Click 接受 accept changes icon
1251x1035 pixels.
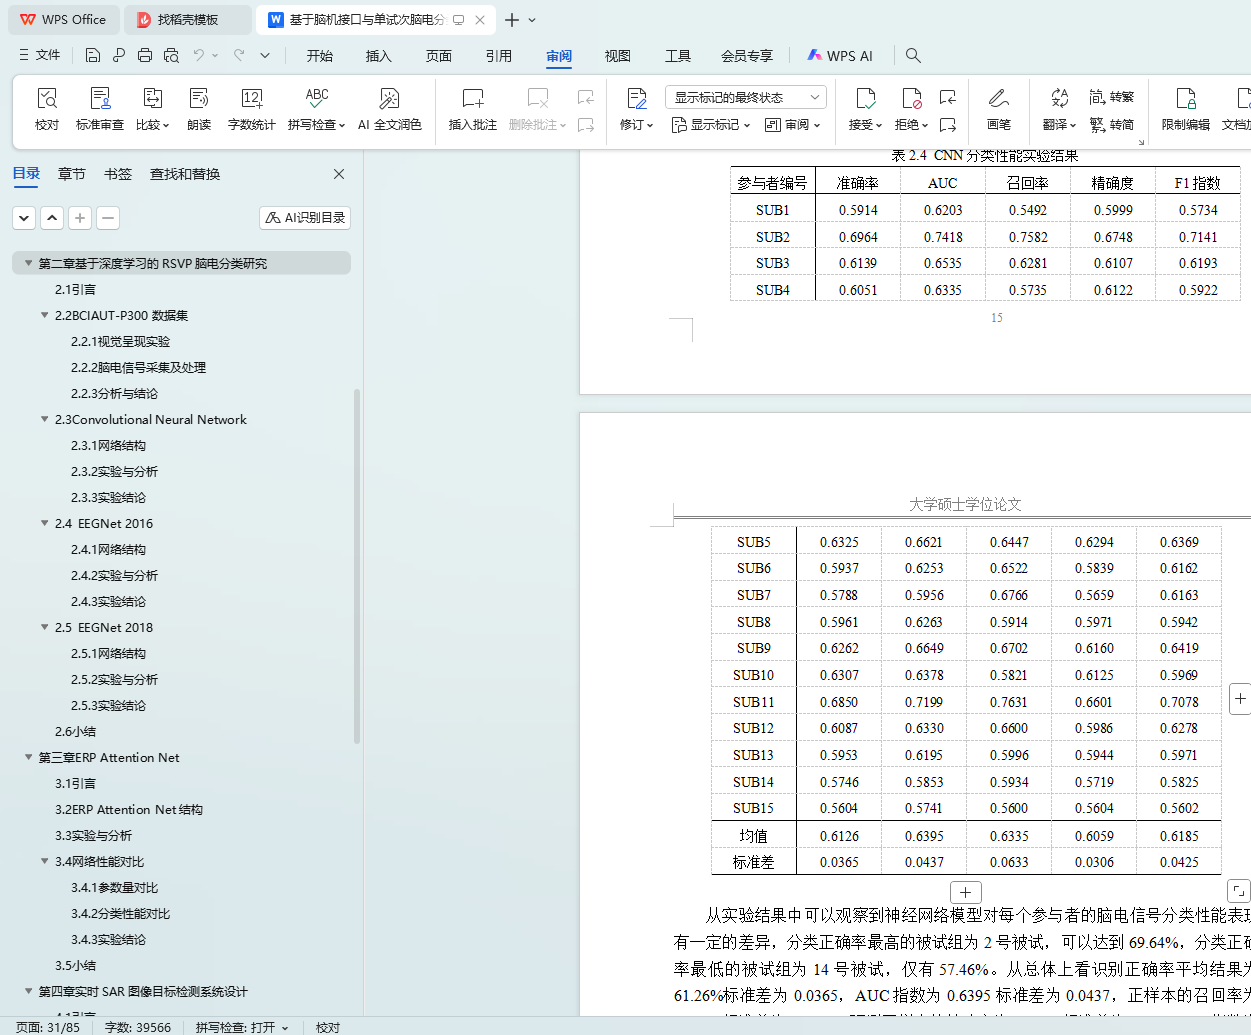click(865, 98)
